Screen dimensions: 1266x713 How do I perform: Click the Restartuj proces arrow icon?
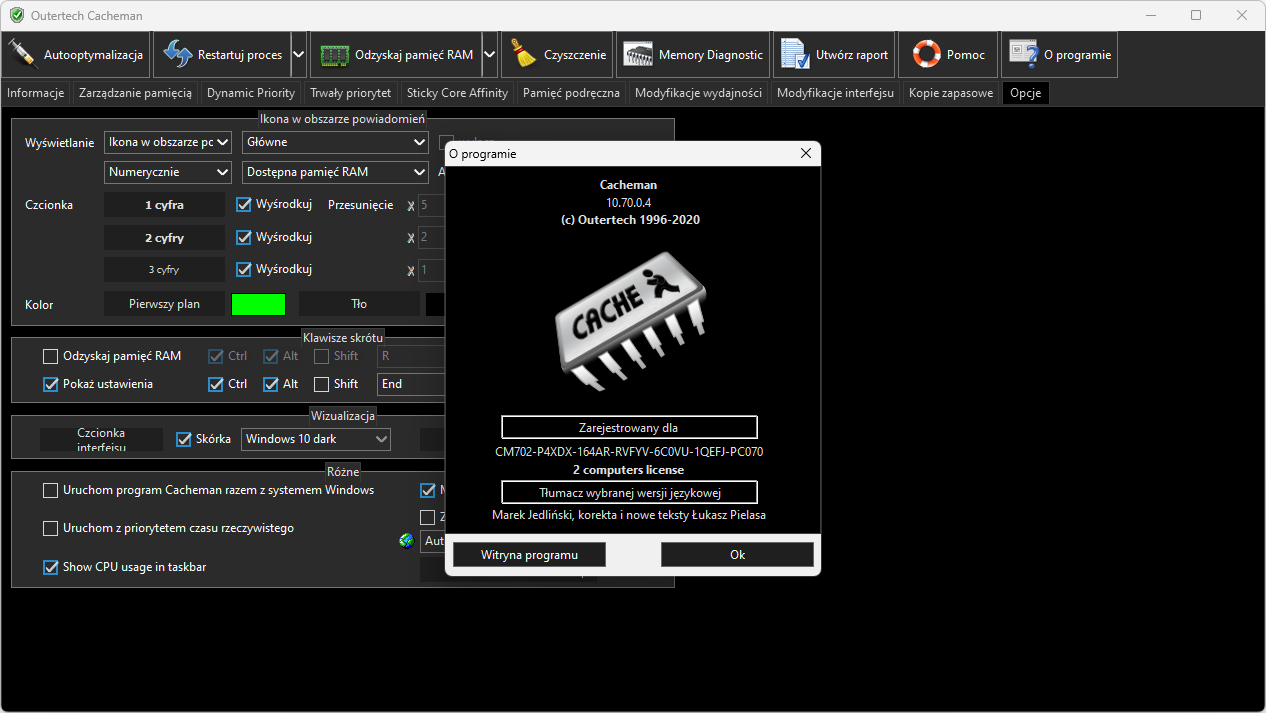pyautogui.click(x=177, y=55)
